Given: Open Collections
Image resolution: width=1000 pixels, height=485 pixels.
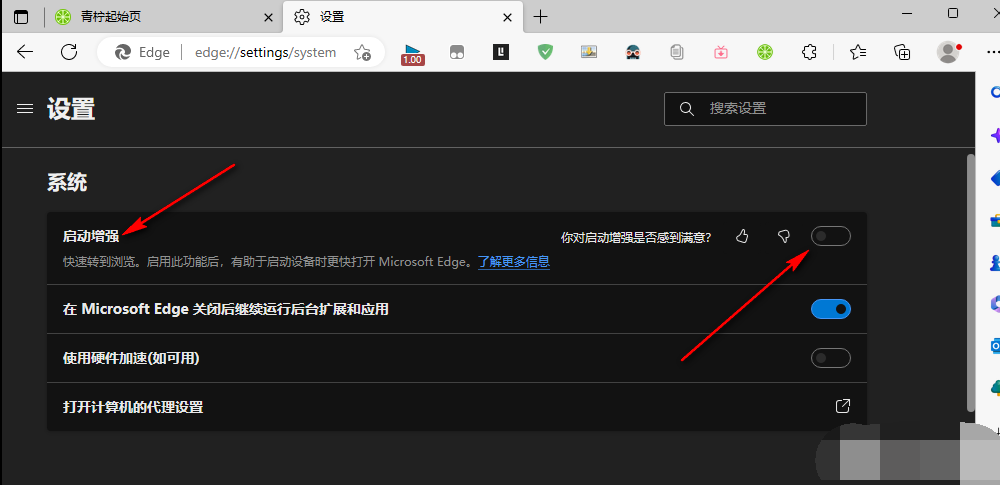Looking at the screenshot, I should click(902, 52).
